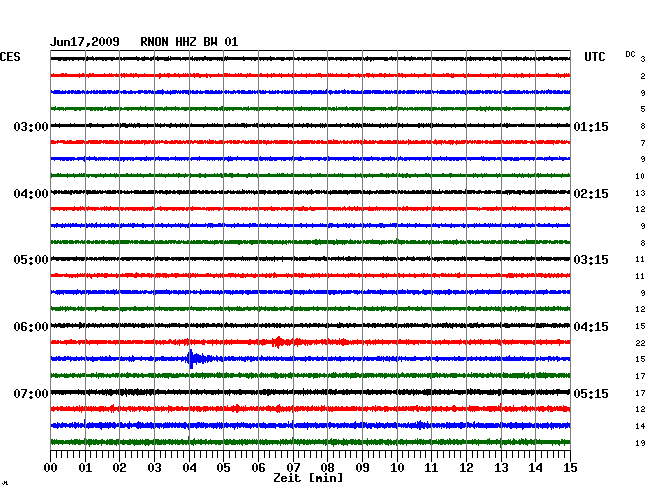This screenshot has width=650, height=494.
Task: Click minute 01 on the time axis
Action: (85, 467)
